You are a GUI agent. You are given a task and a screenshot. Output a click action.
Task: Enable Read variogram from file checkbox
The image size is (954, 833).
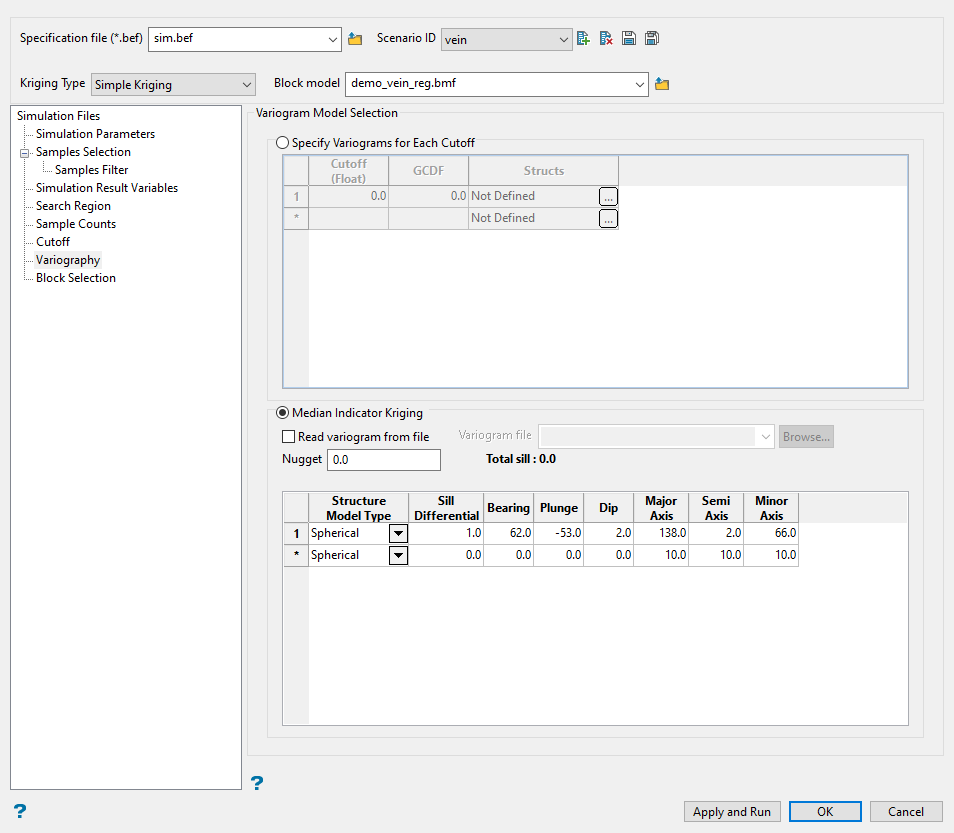coord(289,437)
